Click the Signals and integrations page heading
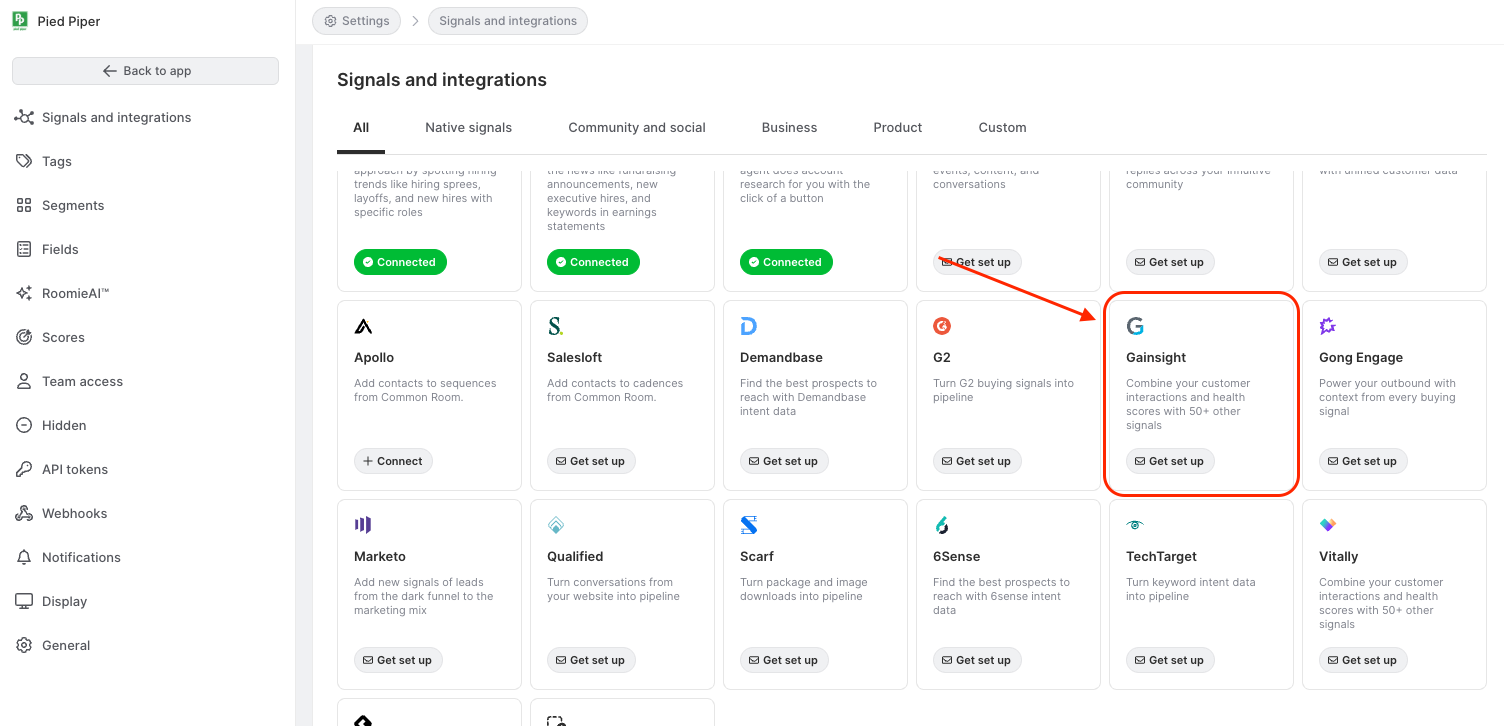This screenshot has width=1504, height=726. tap(442, 80)
